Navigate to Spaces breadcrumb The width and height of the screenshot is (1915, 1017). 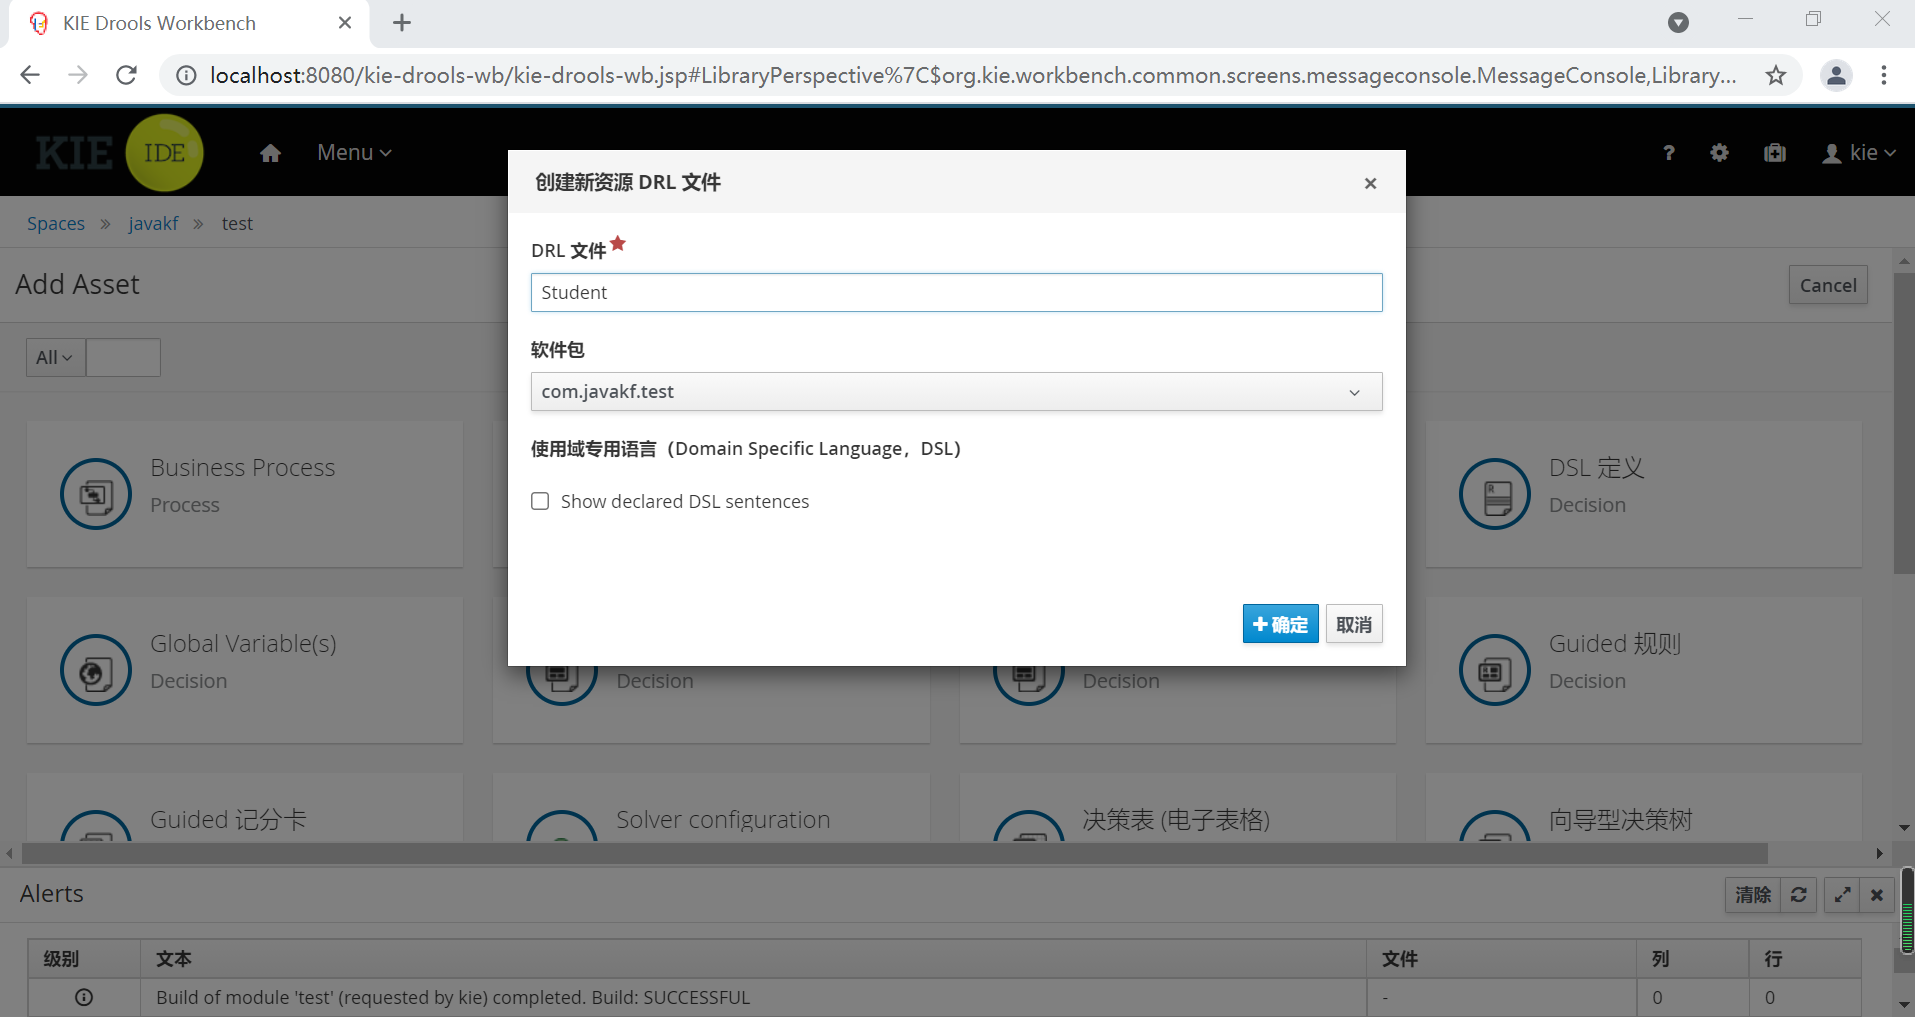(x=56, y=224)
